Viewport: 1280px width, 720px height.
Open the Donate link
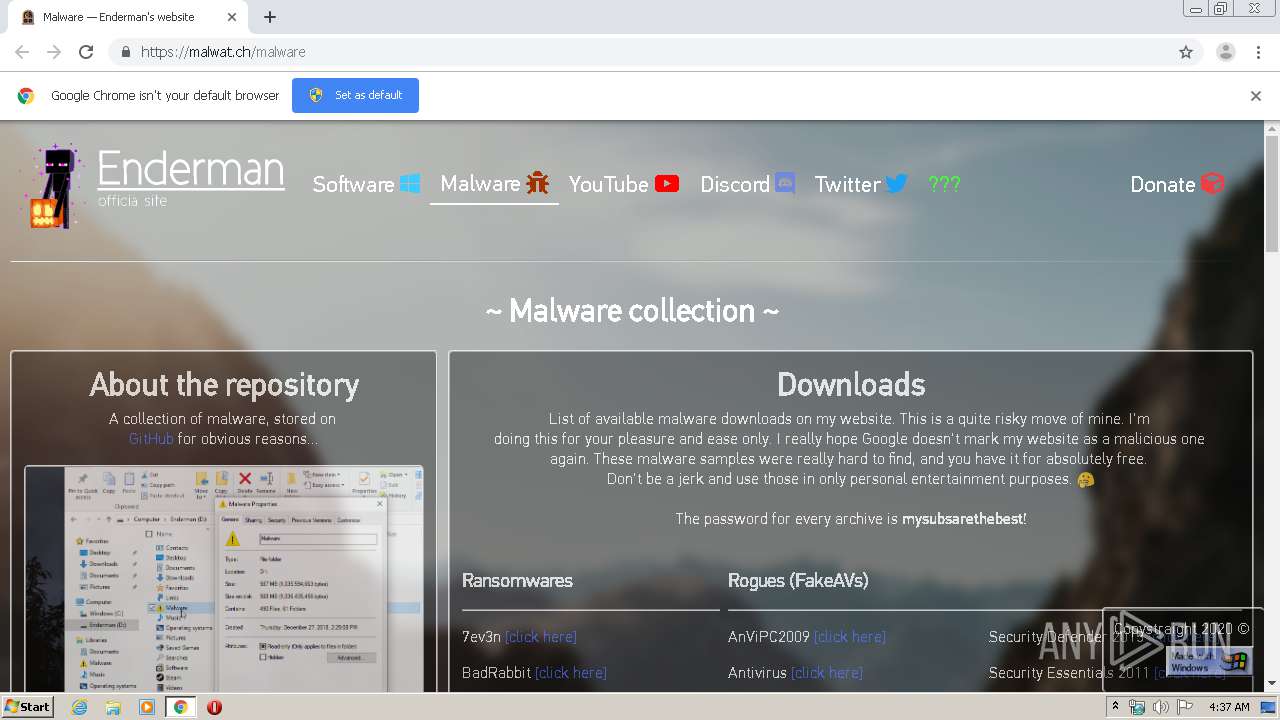coord(1177,184)
